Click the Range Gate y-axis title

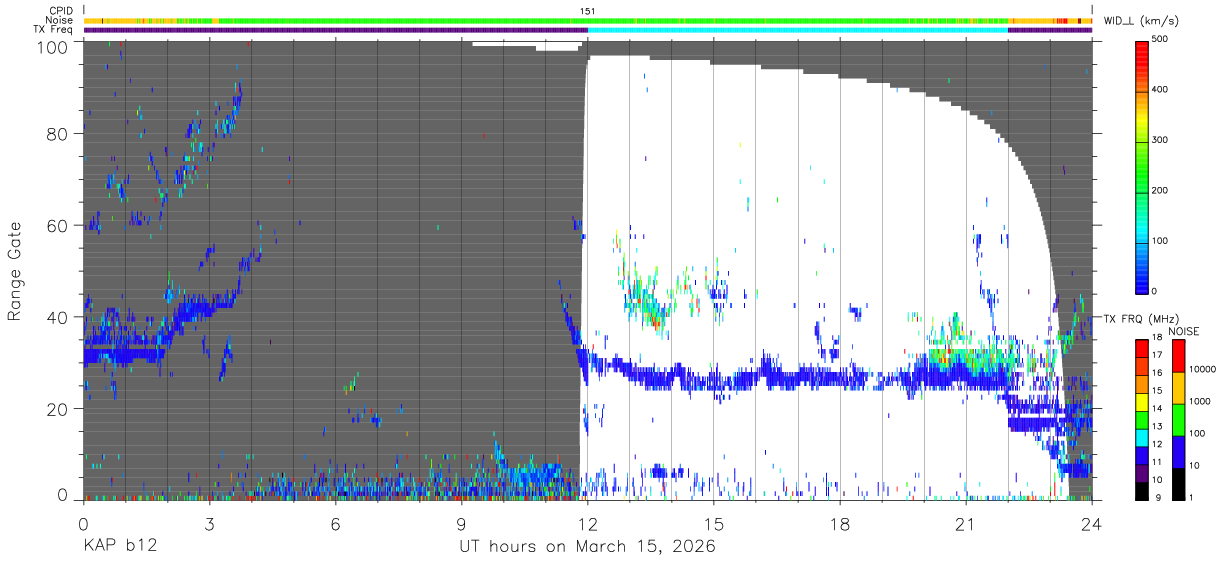point(15,270)
